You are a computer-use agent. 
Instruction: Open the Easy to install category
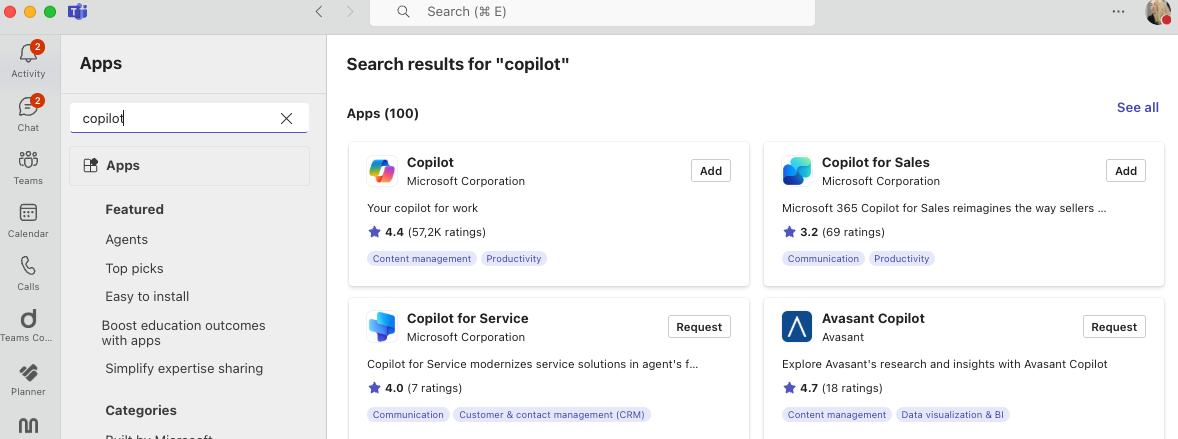[147, 296]
